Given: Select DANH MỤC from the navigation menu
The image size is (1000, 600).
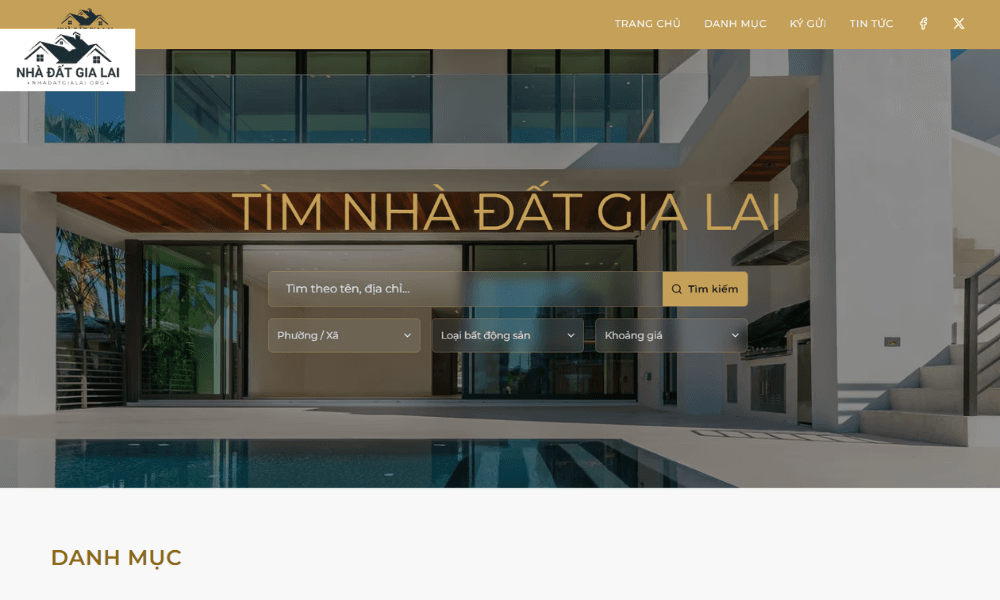Looking at the screenshot, I should pyautogui.click(x=735, y=22).
